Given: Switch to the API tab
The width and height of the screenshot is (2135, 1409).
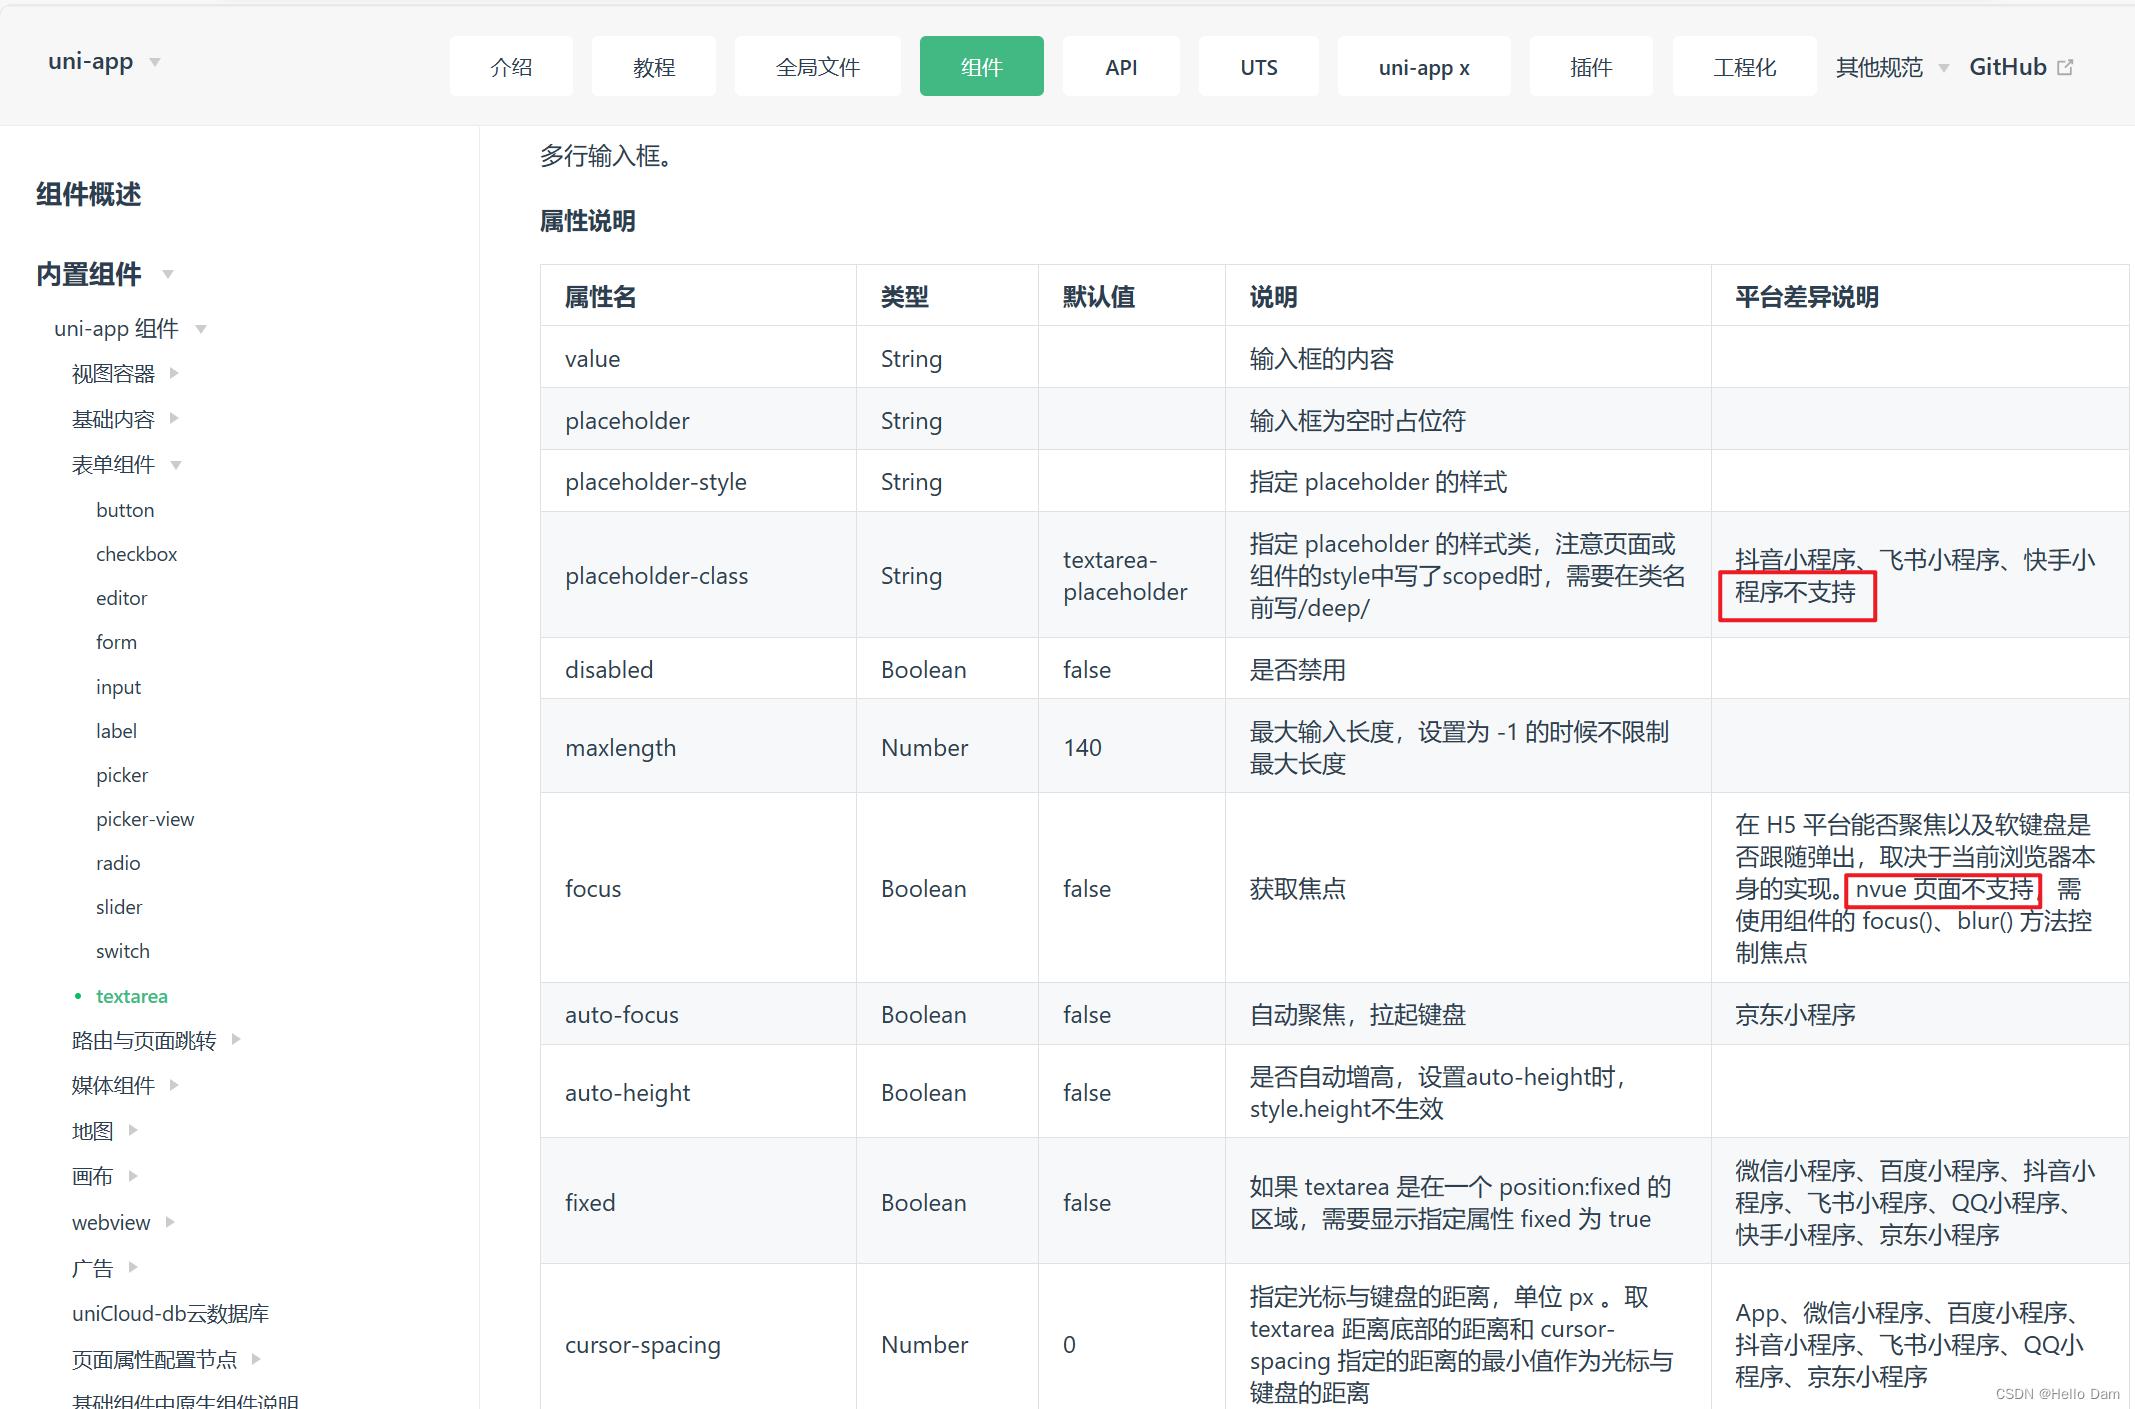Looking at the screenshot, I should point(1120,67).
